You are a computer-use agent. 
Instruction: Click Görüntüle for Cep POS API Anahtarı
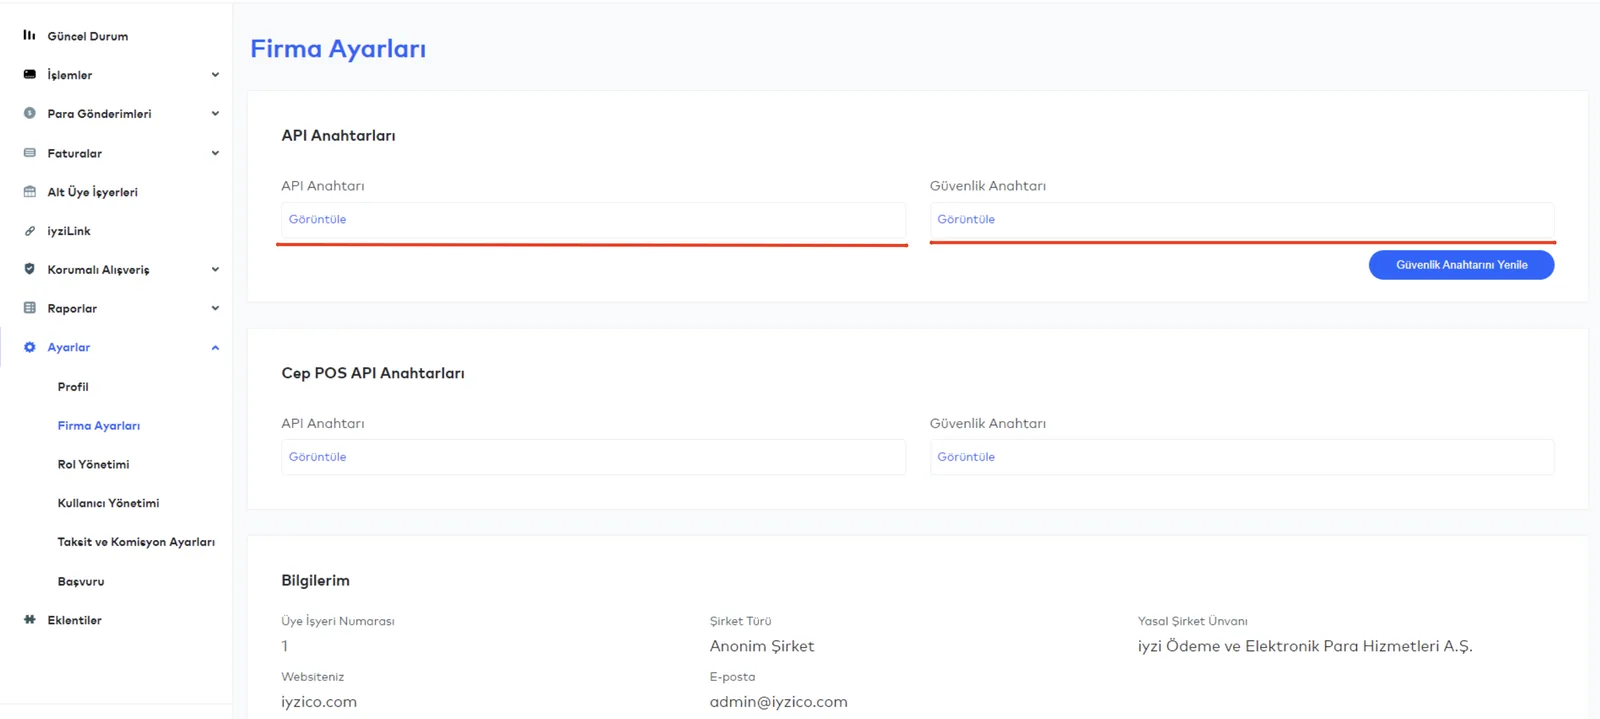click(x=318, y=457)
